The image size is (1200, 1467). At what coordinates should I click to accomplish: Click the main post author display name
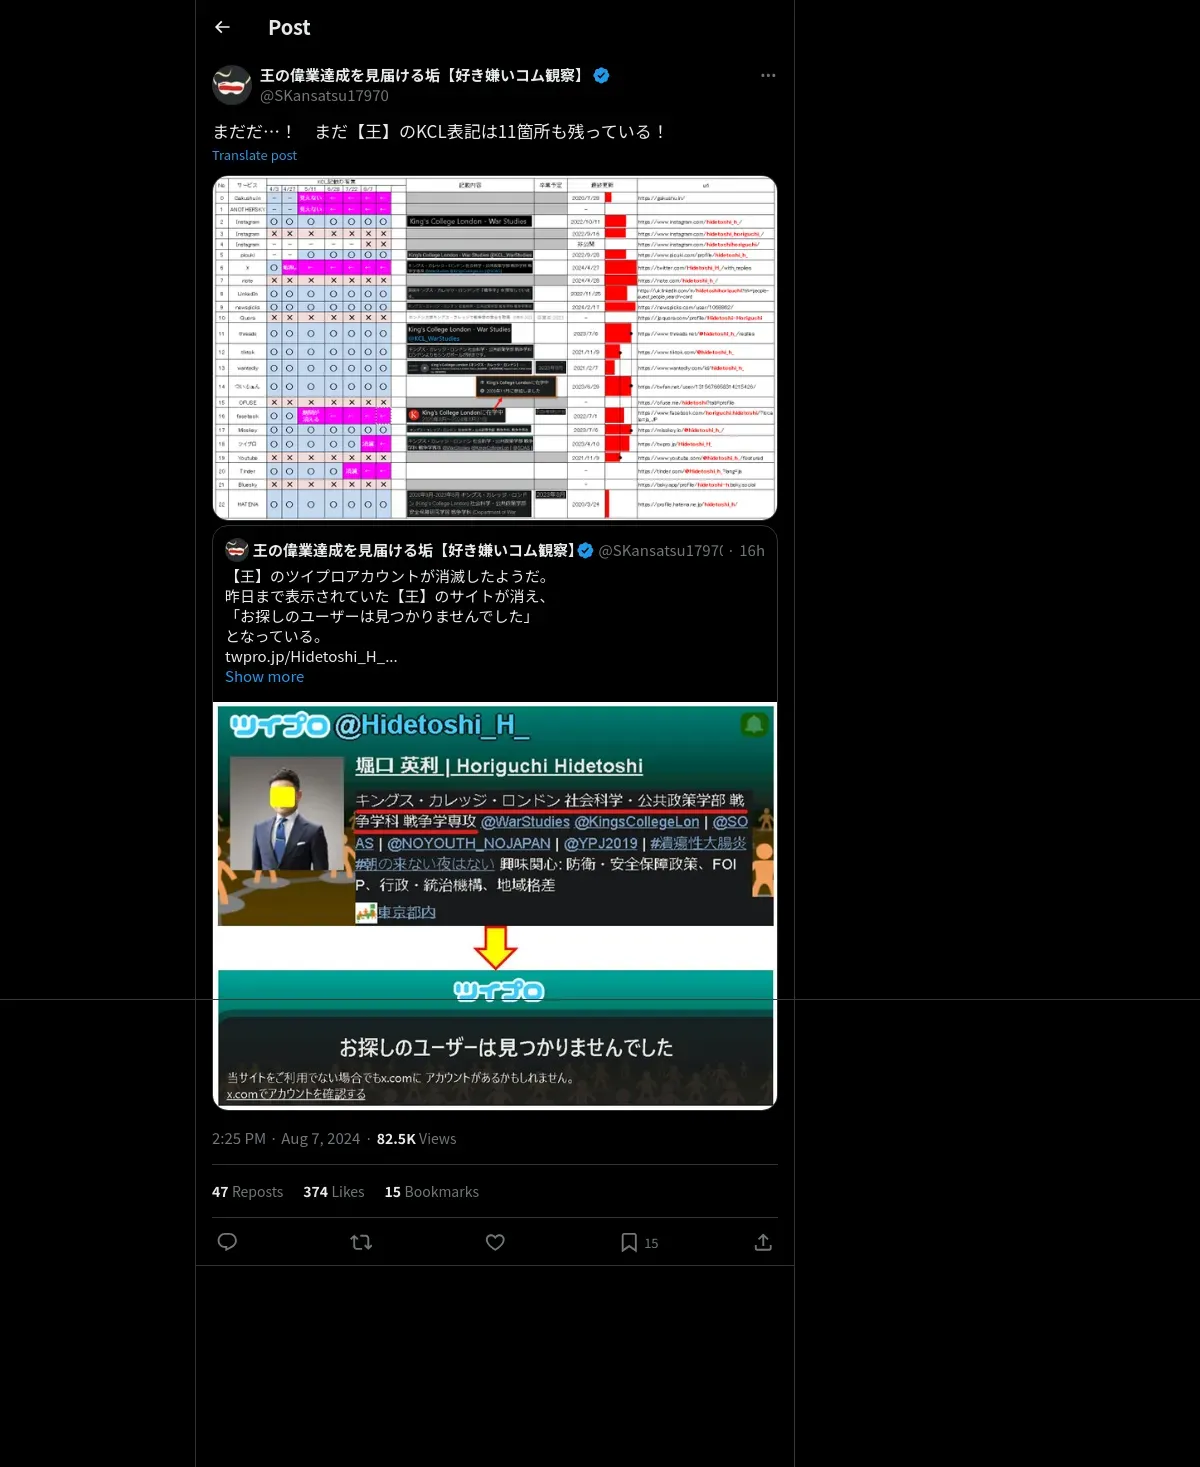pyautogui.click(x=424, y=75)
